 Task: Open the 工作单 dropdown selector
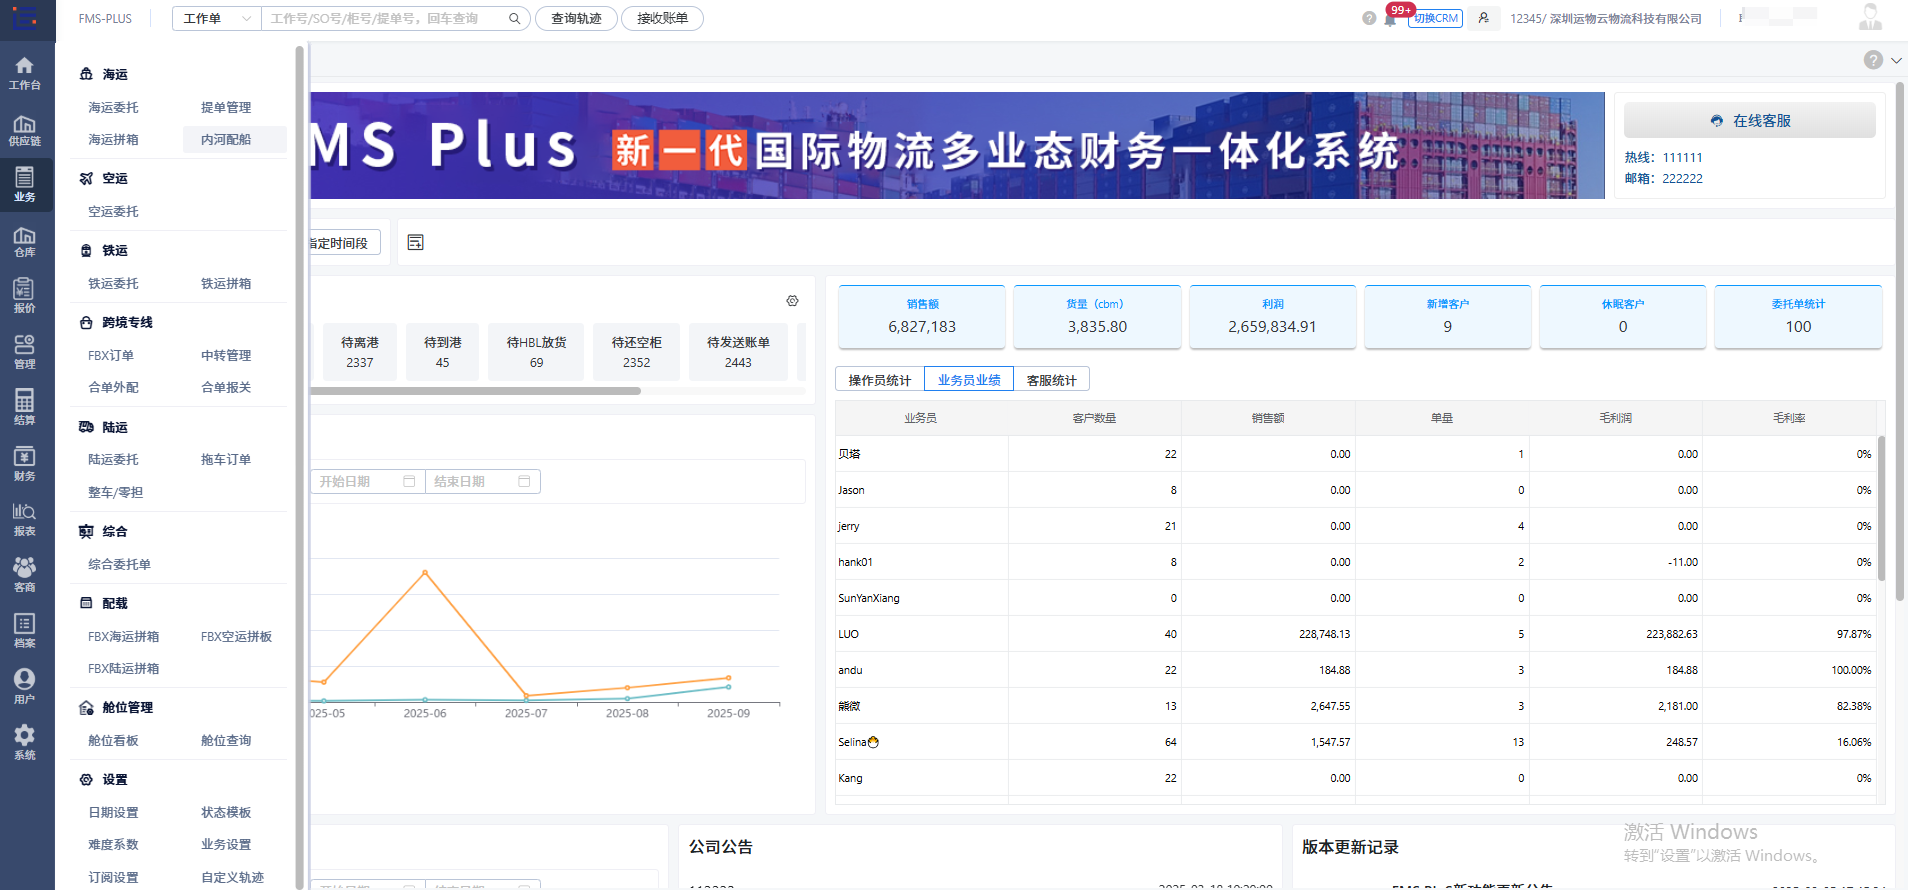(216, 18)
